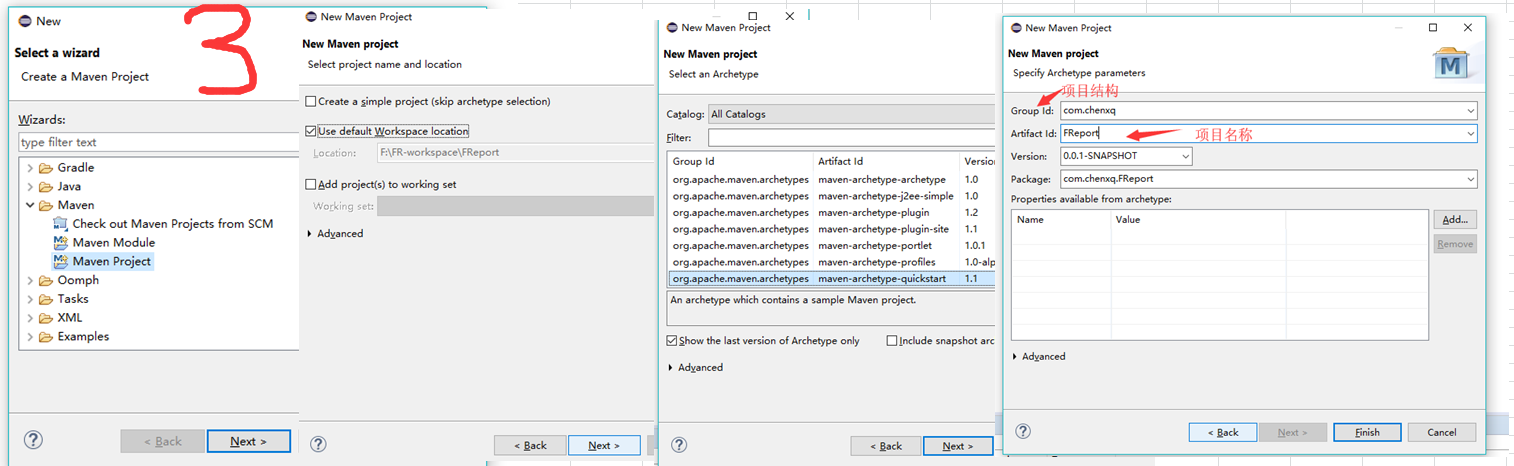Click the XML folder icon
Screen dimensions: 1514x466
45,318
